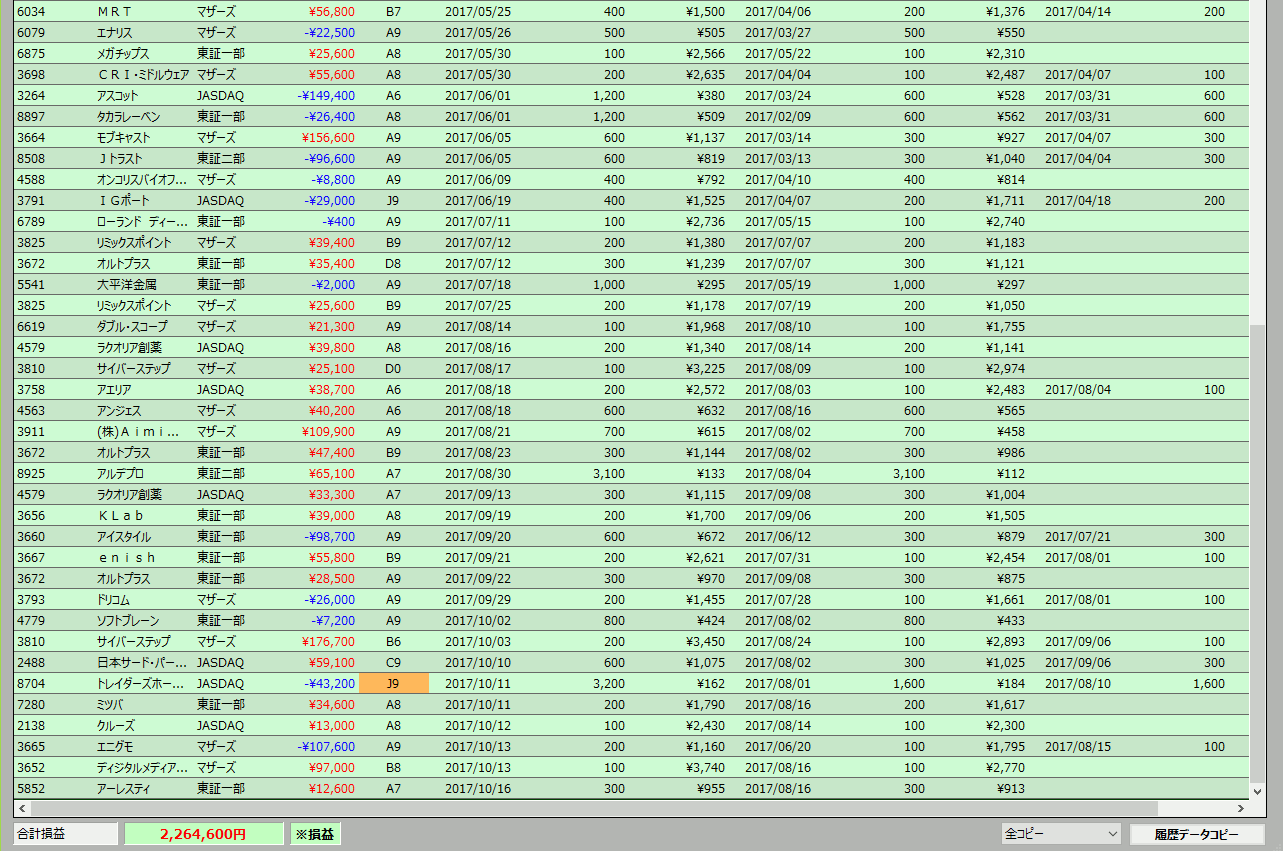Screen dimensions: 1283x851
Task: Click the ドリコム name cell
Action: coord(112,599)
